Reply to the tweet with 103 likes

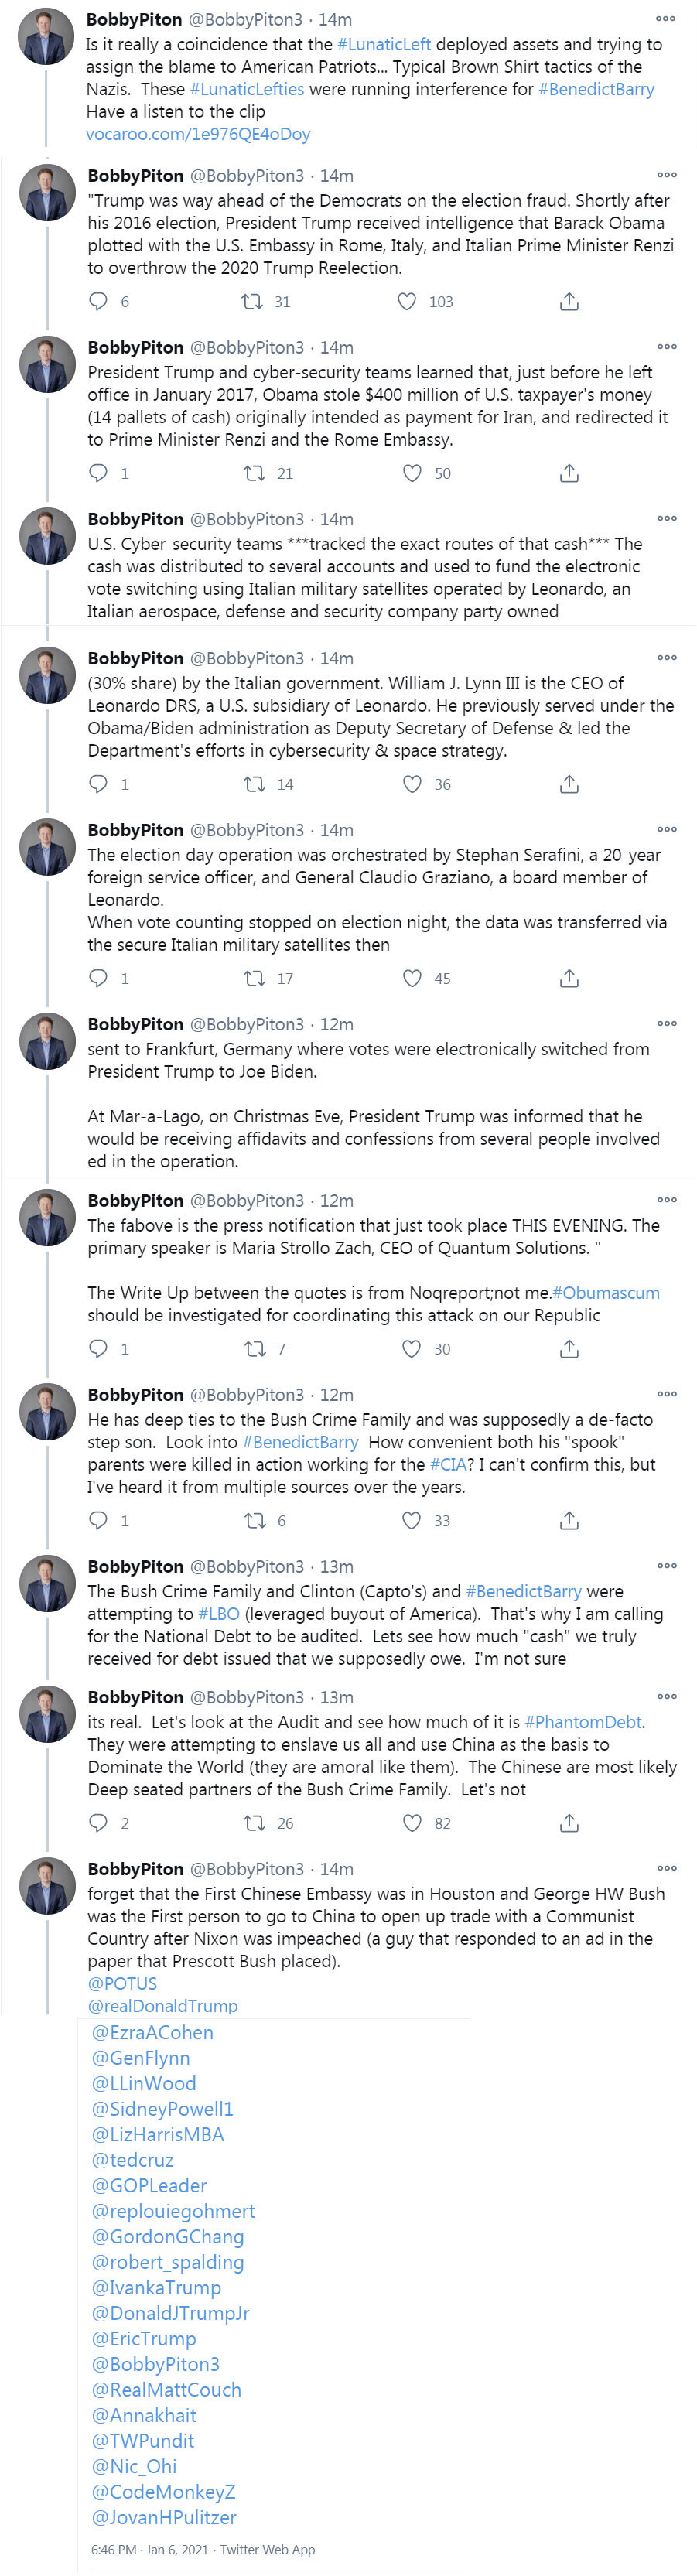click(x=98, y=301)
